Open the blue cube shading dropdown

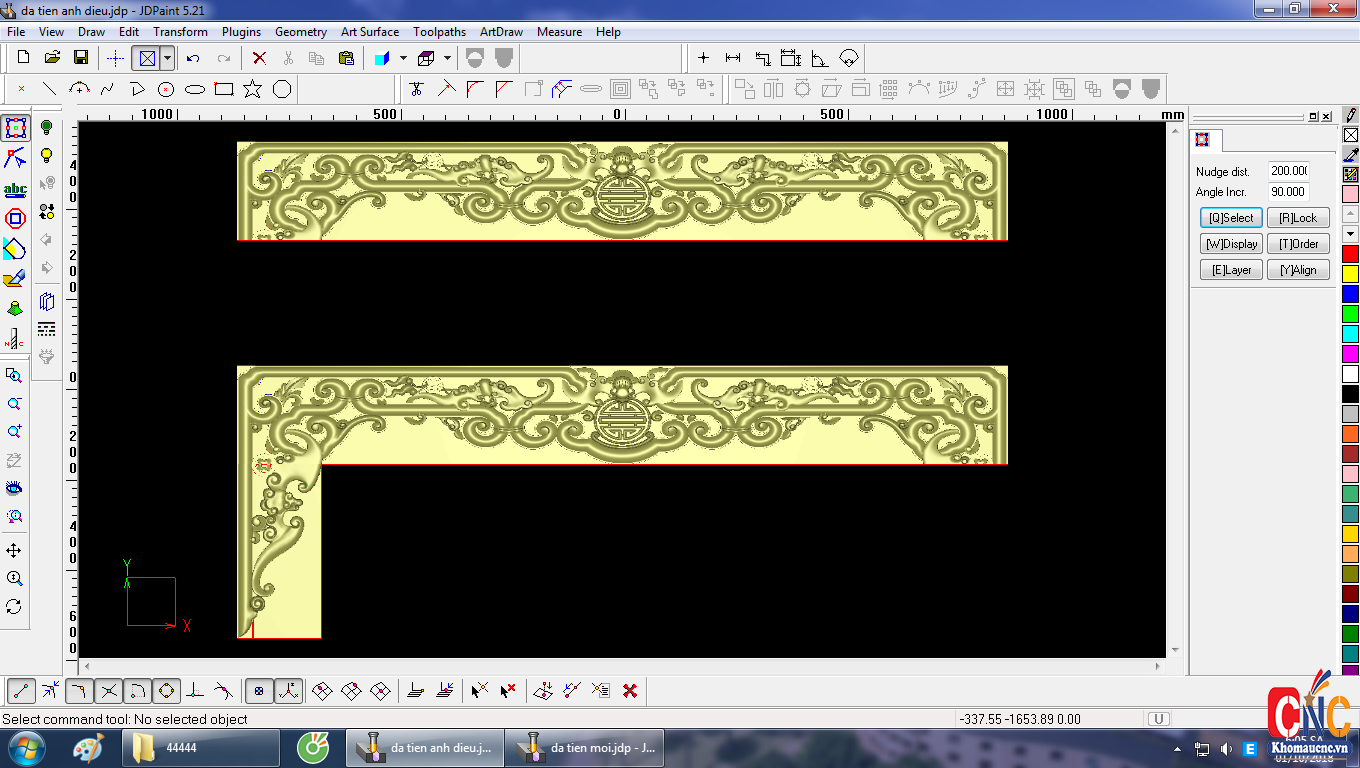403,58
